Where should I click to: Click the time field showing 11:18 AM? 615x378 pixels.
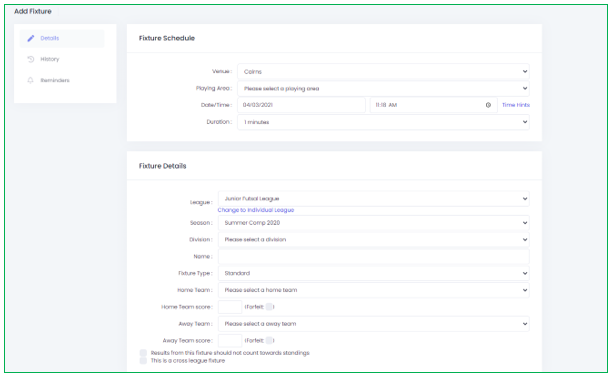pyautogui.click(x=433, y=105)
